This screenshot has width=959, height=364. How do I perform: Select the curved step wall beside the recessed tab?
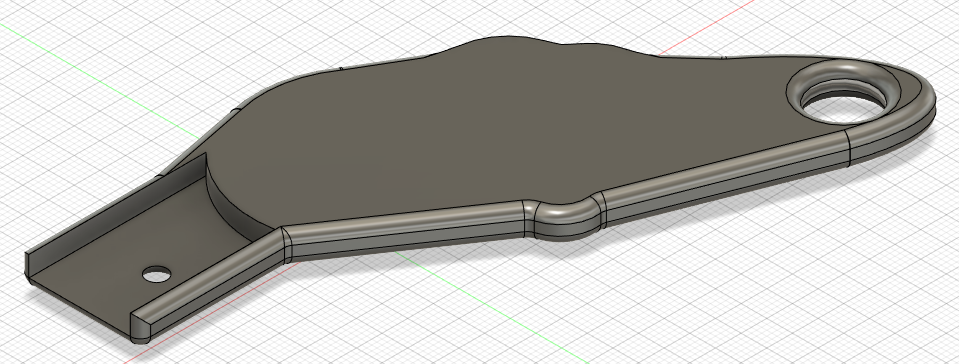pyautogui.click(x=235, y=205)
